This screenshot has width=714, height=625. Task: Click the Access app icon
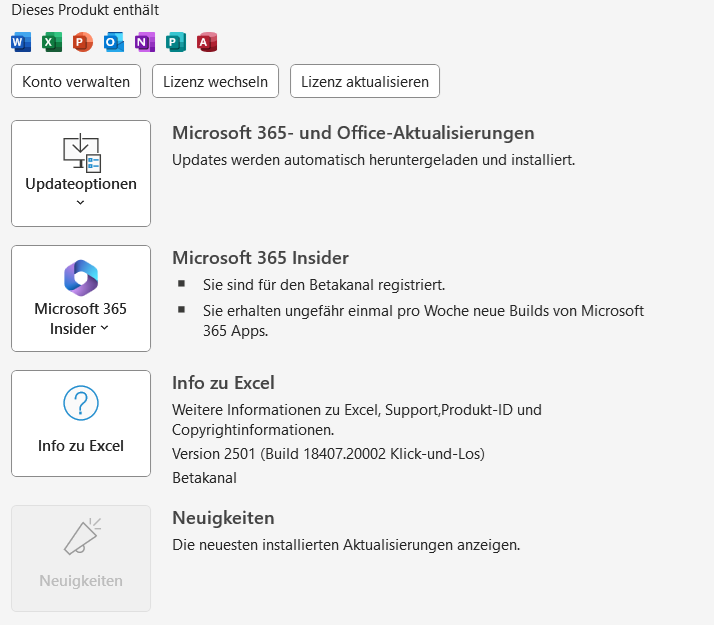pyautogui.click(x=207, y=42)
